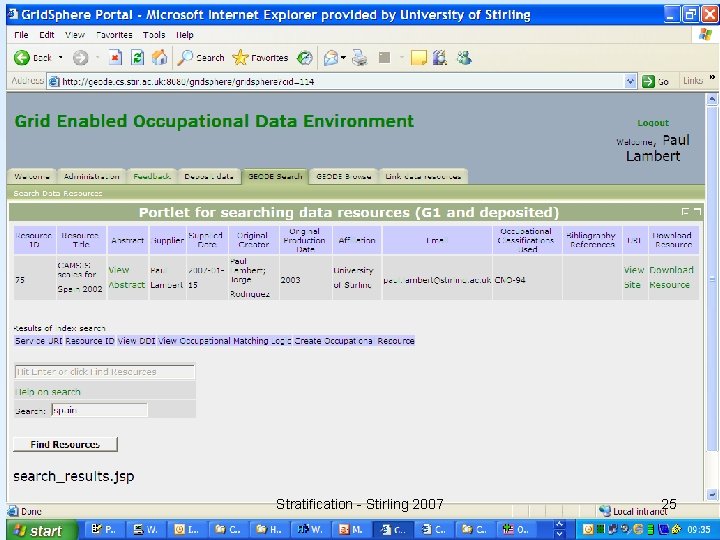Click the browser Back arrow icon
720x540 pixels.
pyautogui.click(x=19, y=58)
